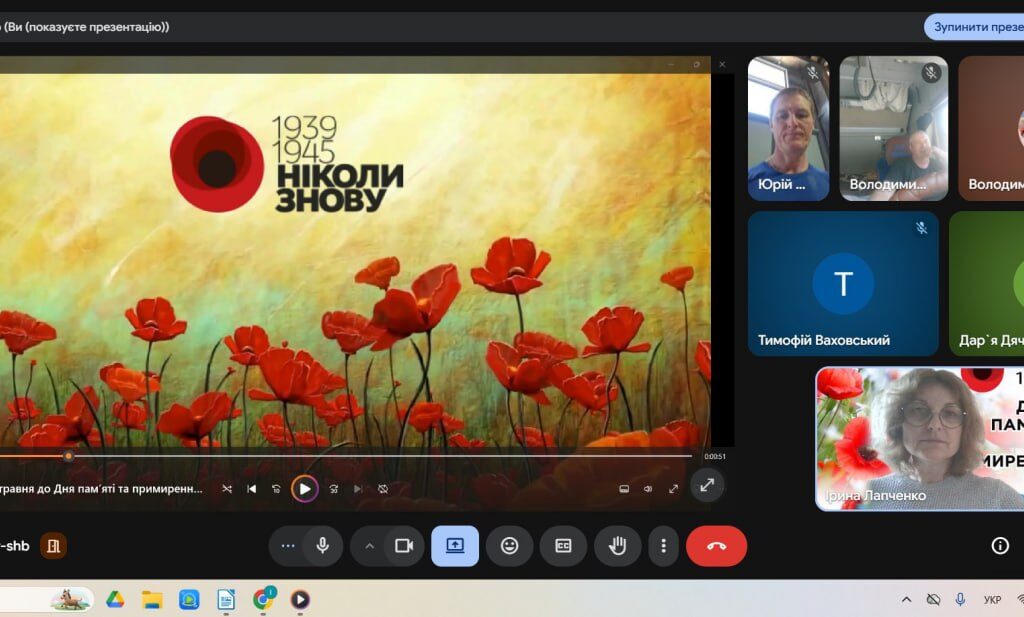Open meeting details info icon
The height and width of the screenshot is (617, 1024).
[1000, 546]
